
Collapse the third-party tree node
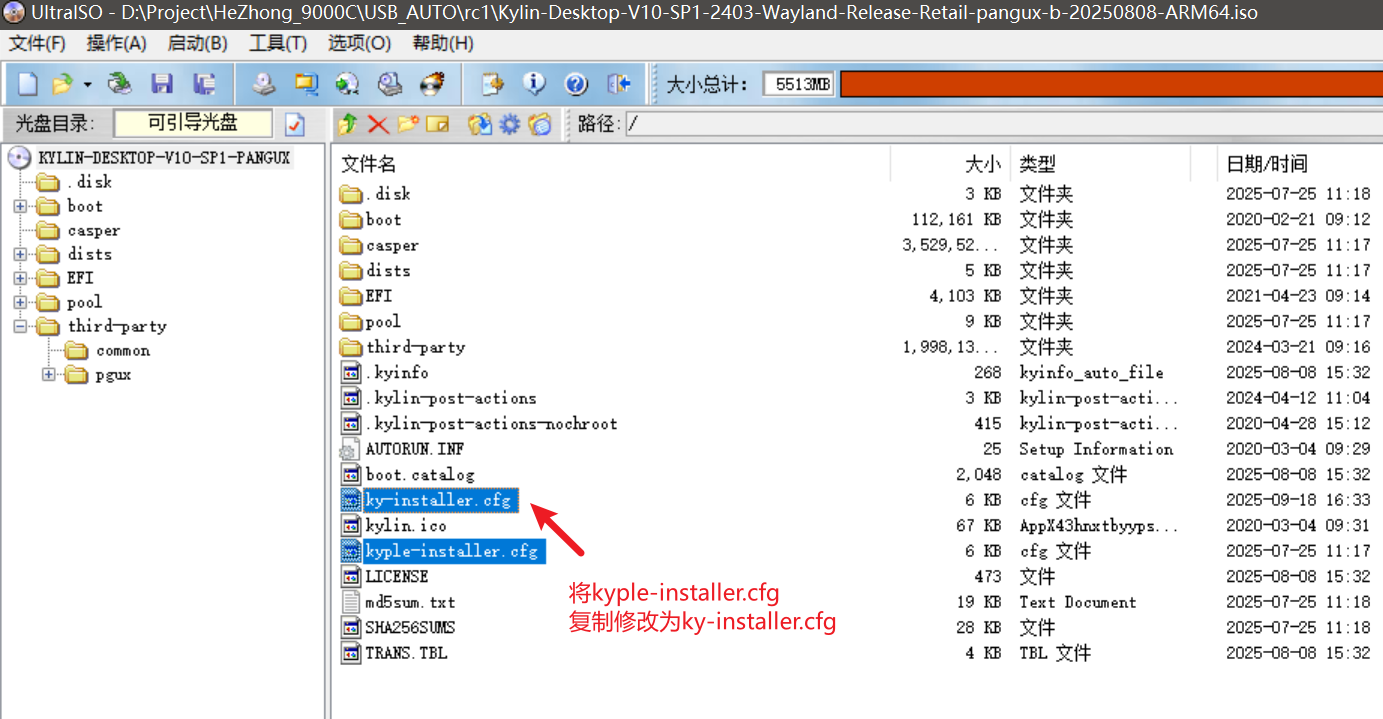(20, 326)
